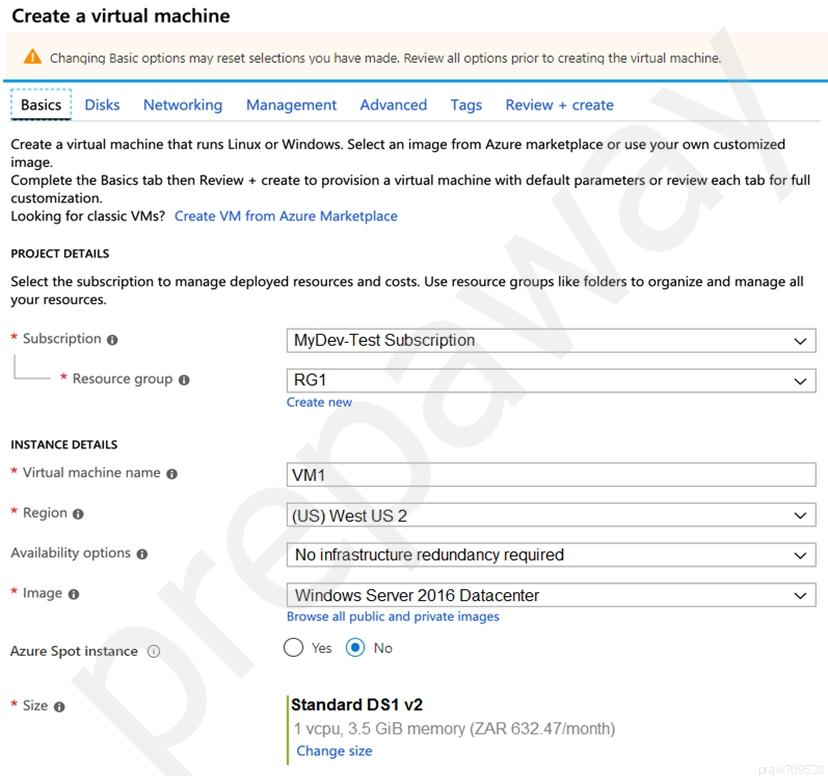Expand the Resource group RG1 dropdown

click(x=551, y=381)
